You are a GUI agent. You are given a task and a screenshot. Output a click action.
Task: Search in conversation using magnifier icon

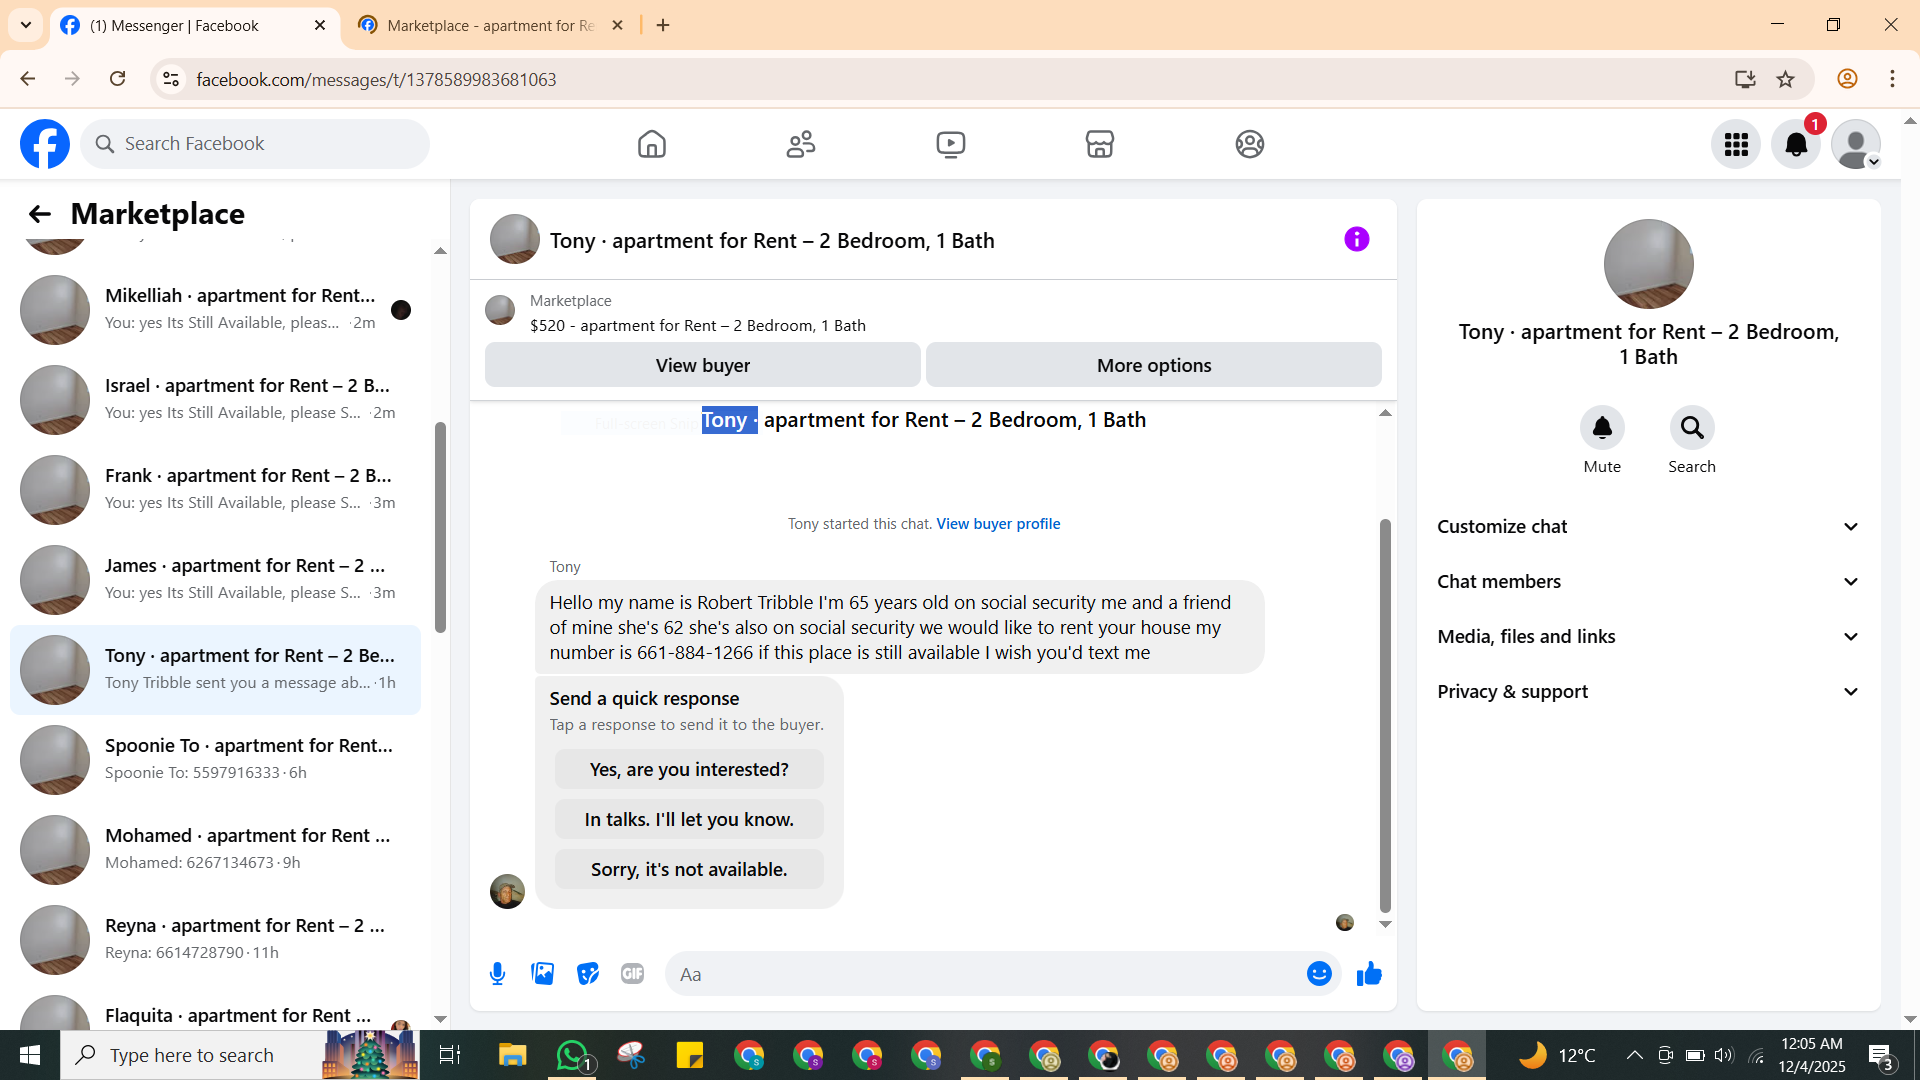[1691, 428]
